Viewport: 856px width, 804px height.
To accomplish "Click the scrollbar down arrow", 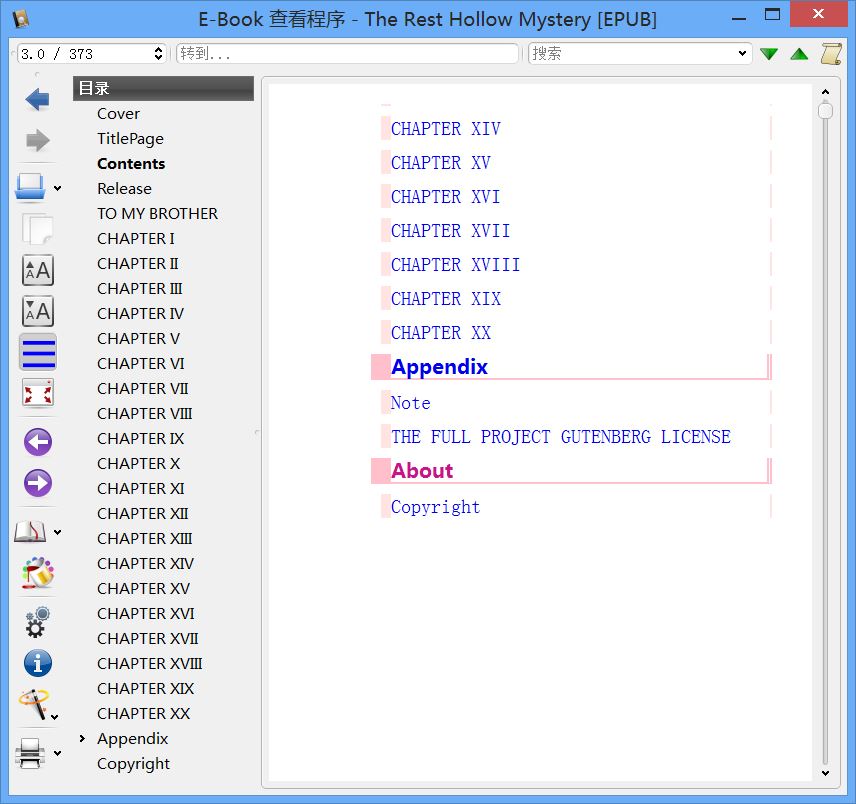I will 825,773.
